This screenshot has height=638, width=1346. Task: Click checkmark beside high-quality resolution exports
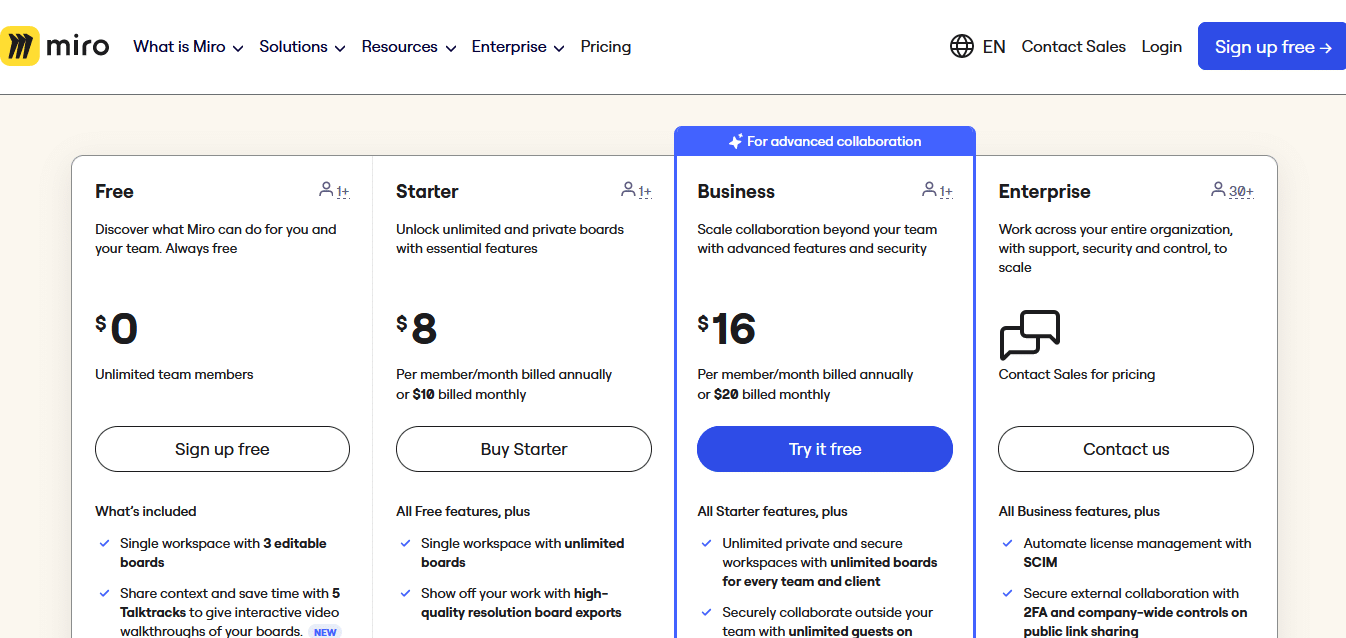tap(405, 594)
